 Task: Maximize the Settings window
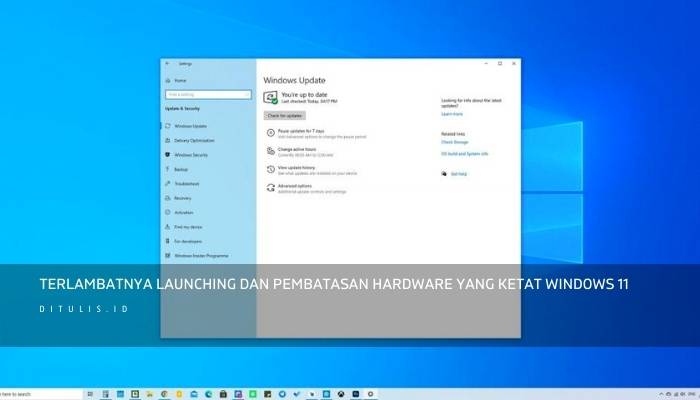[500, 63]
